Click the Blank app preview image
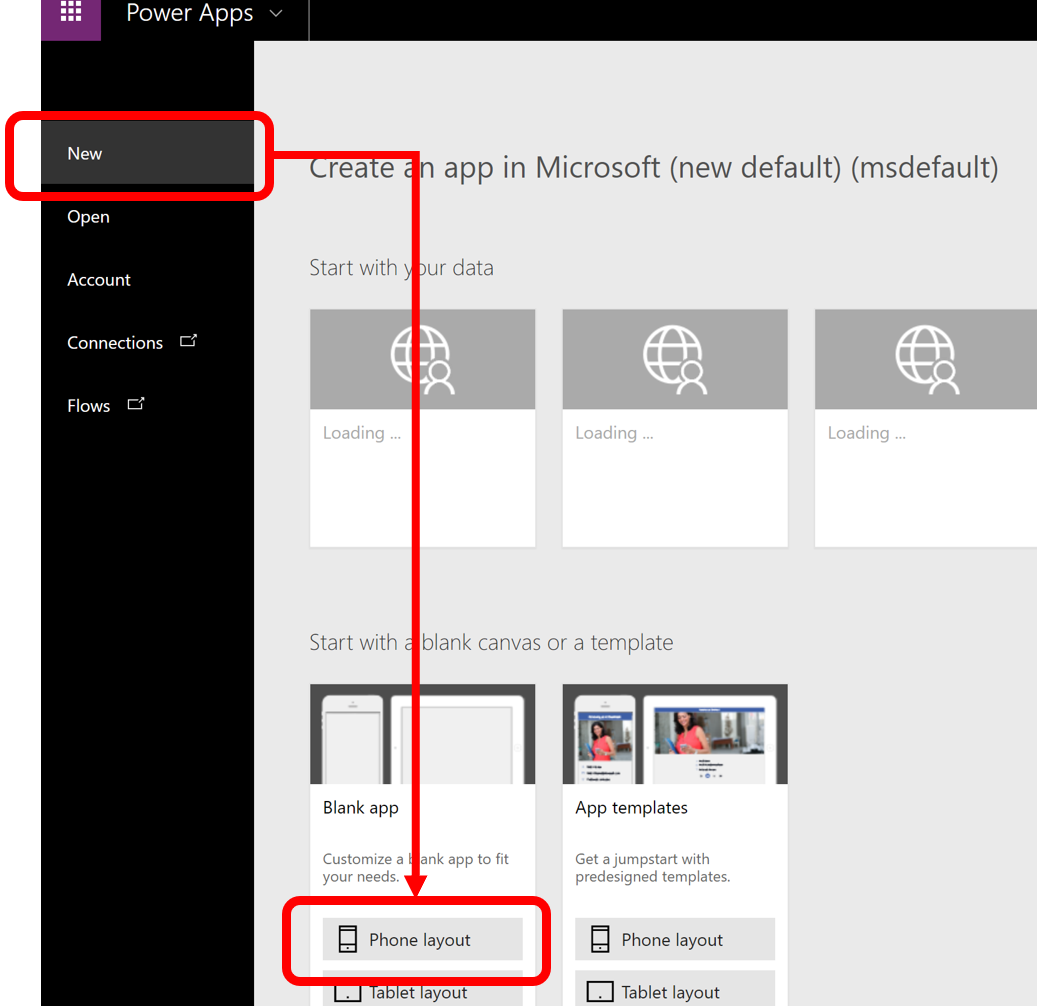Viewport: 1060px width, 1006px height. click(x=423, y=734)
